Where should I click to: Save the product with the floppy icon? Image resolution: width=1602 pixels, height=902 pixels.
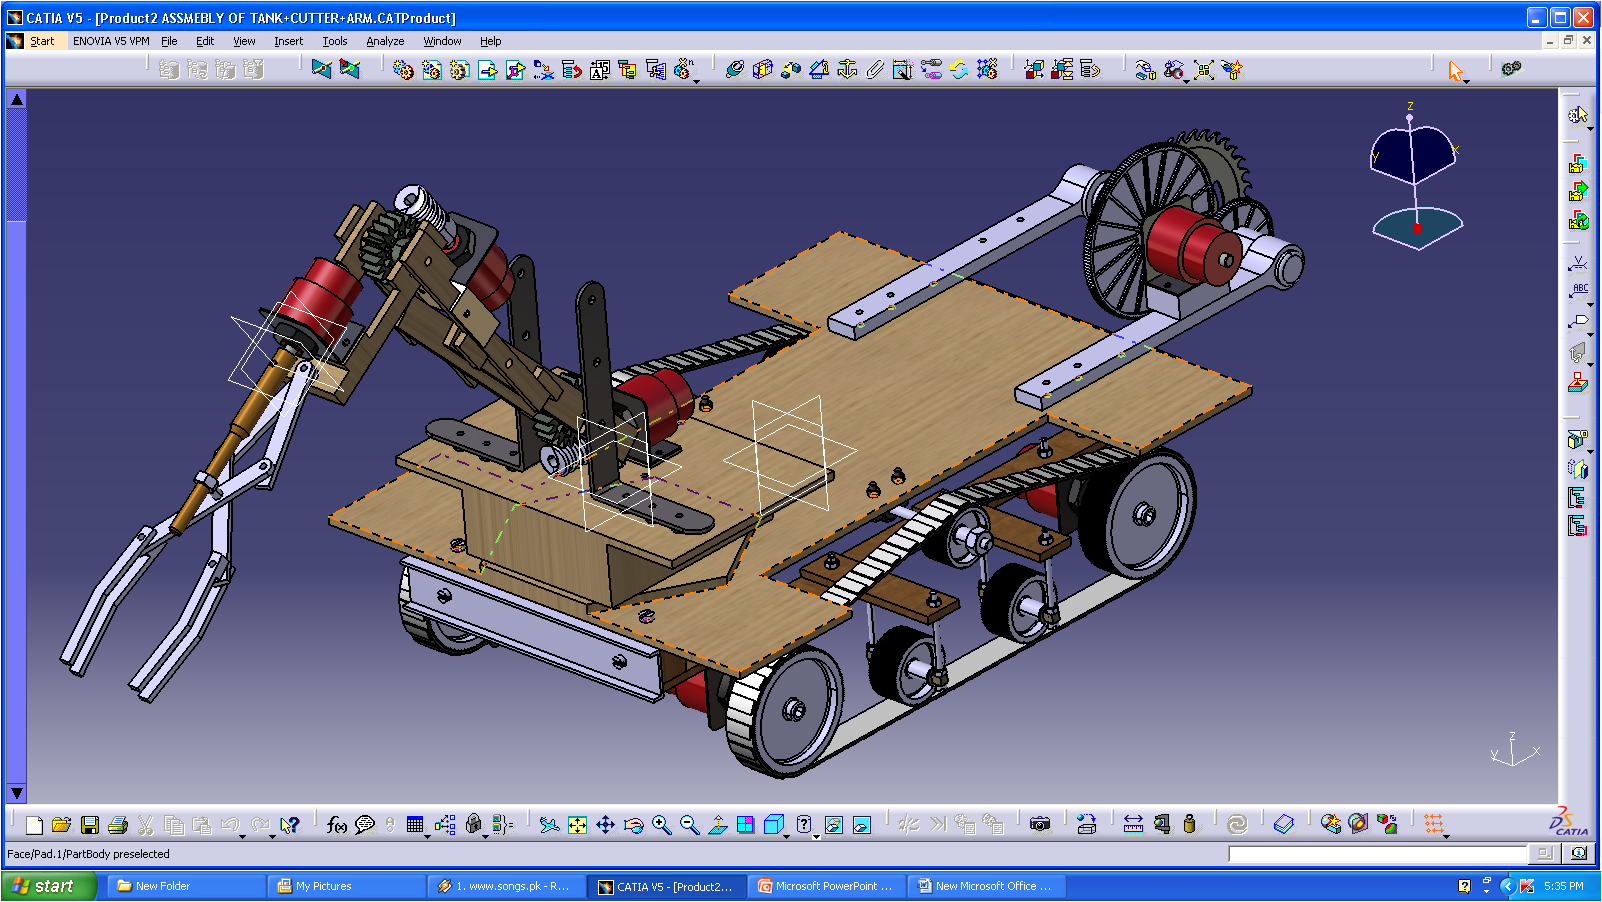[x=90, y=825]
